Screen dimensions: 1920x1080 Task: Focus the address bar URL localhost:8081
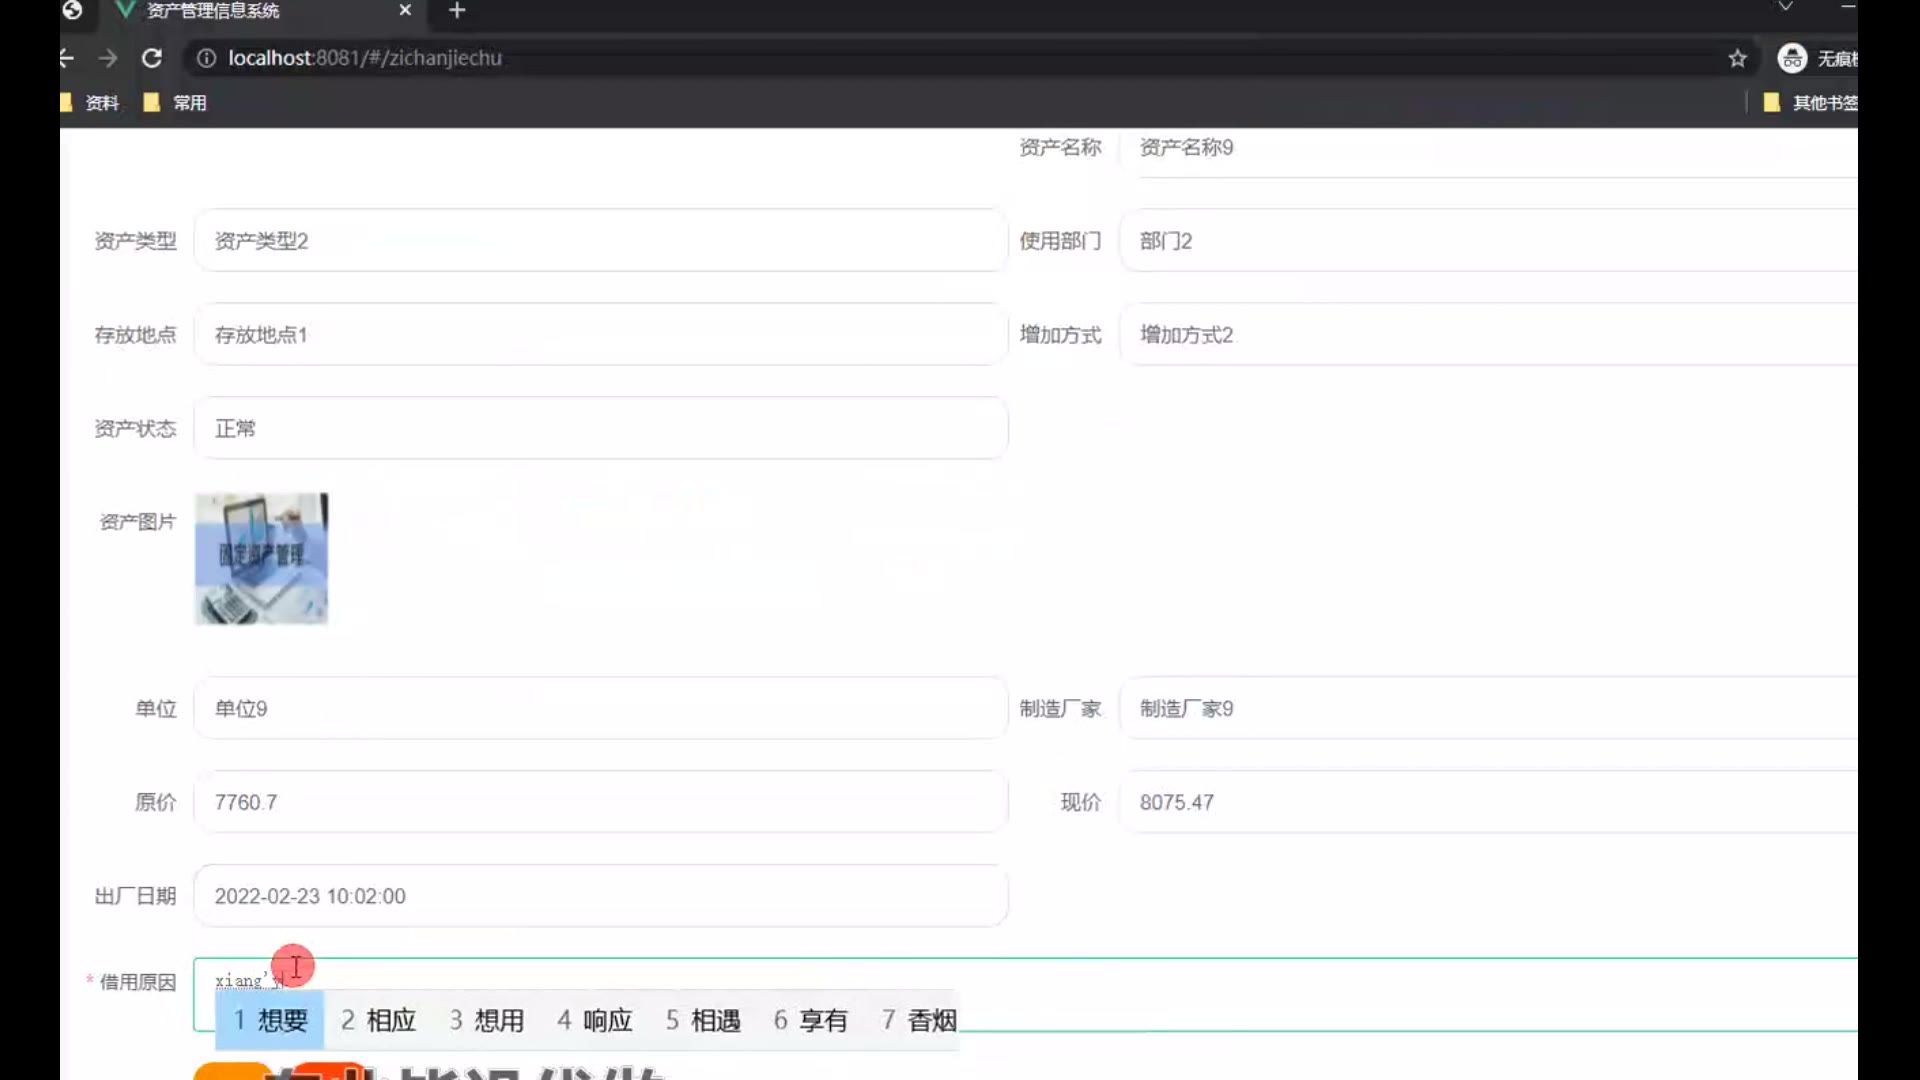pos(364,58)
